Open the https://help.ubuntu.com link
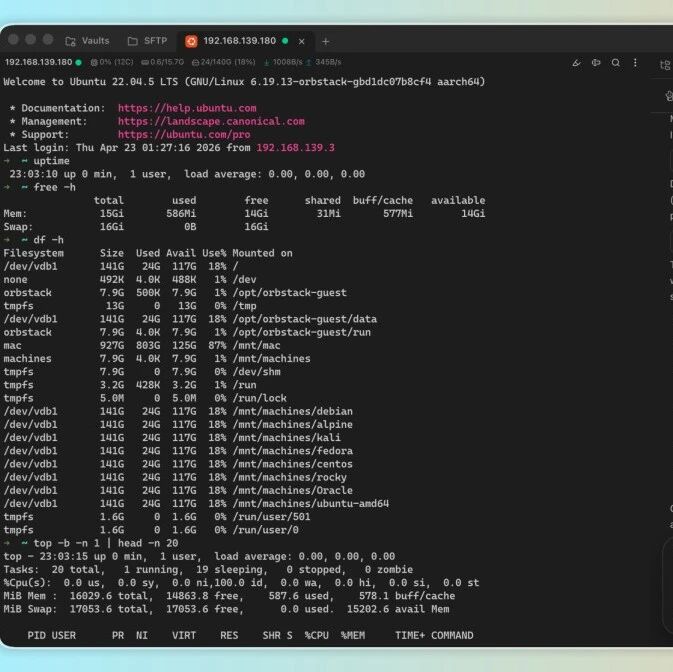The width and height of the screenshot is (673, 672). click(x=187, y=108)
